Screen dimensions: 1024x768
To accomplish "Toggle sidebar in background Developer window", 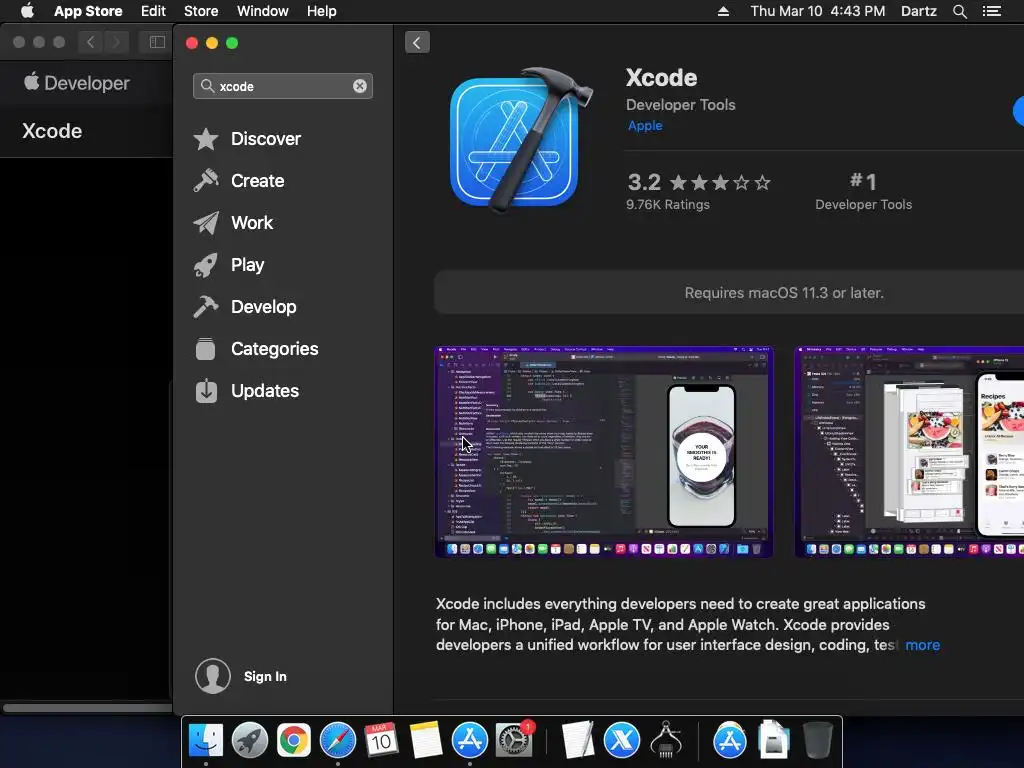I will pyautogui.click(x=157, y=42).
